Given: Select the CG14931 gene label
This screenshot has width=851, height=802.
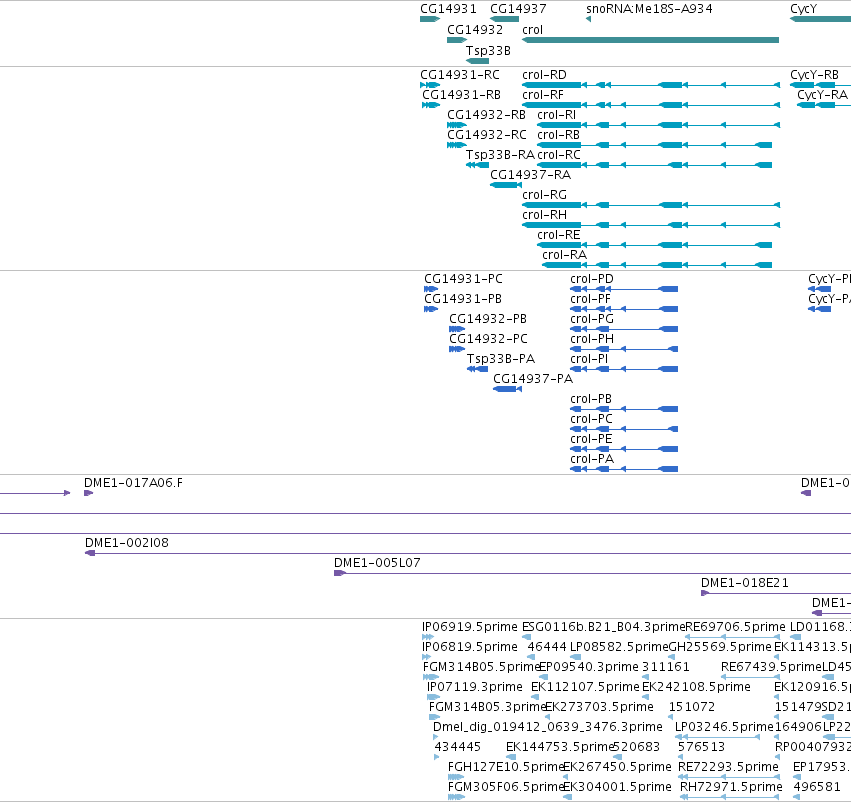Looking at the screenshot, I should coord(448,9).
